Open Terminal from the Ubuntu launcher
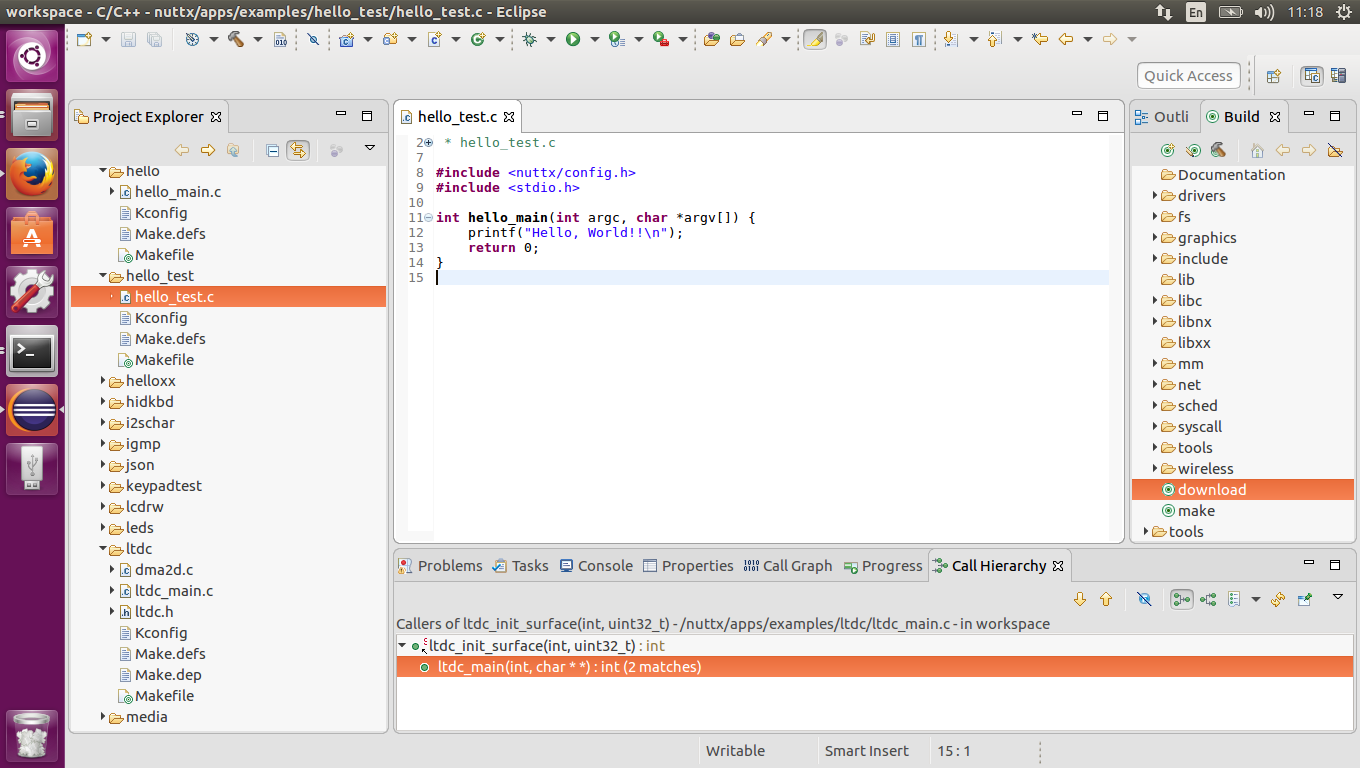The image size is (1360, 768). point(32,351)
